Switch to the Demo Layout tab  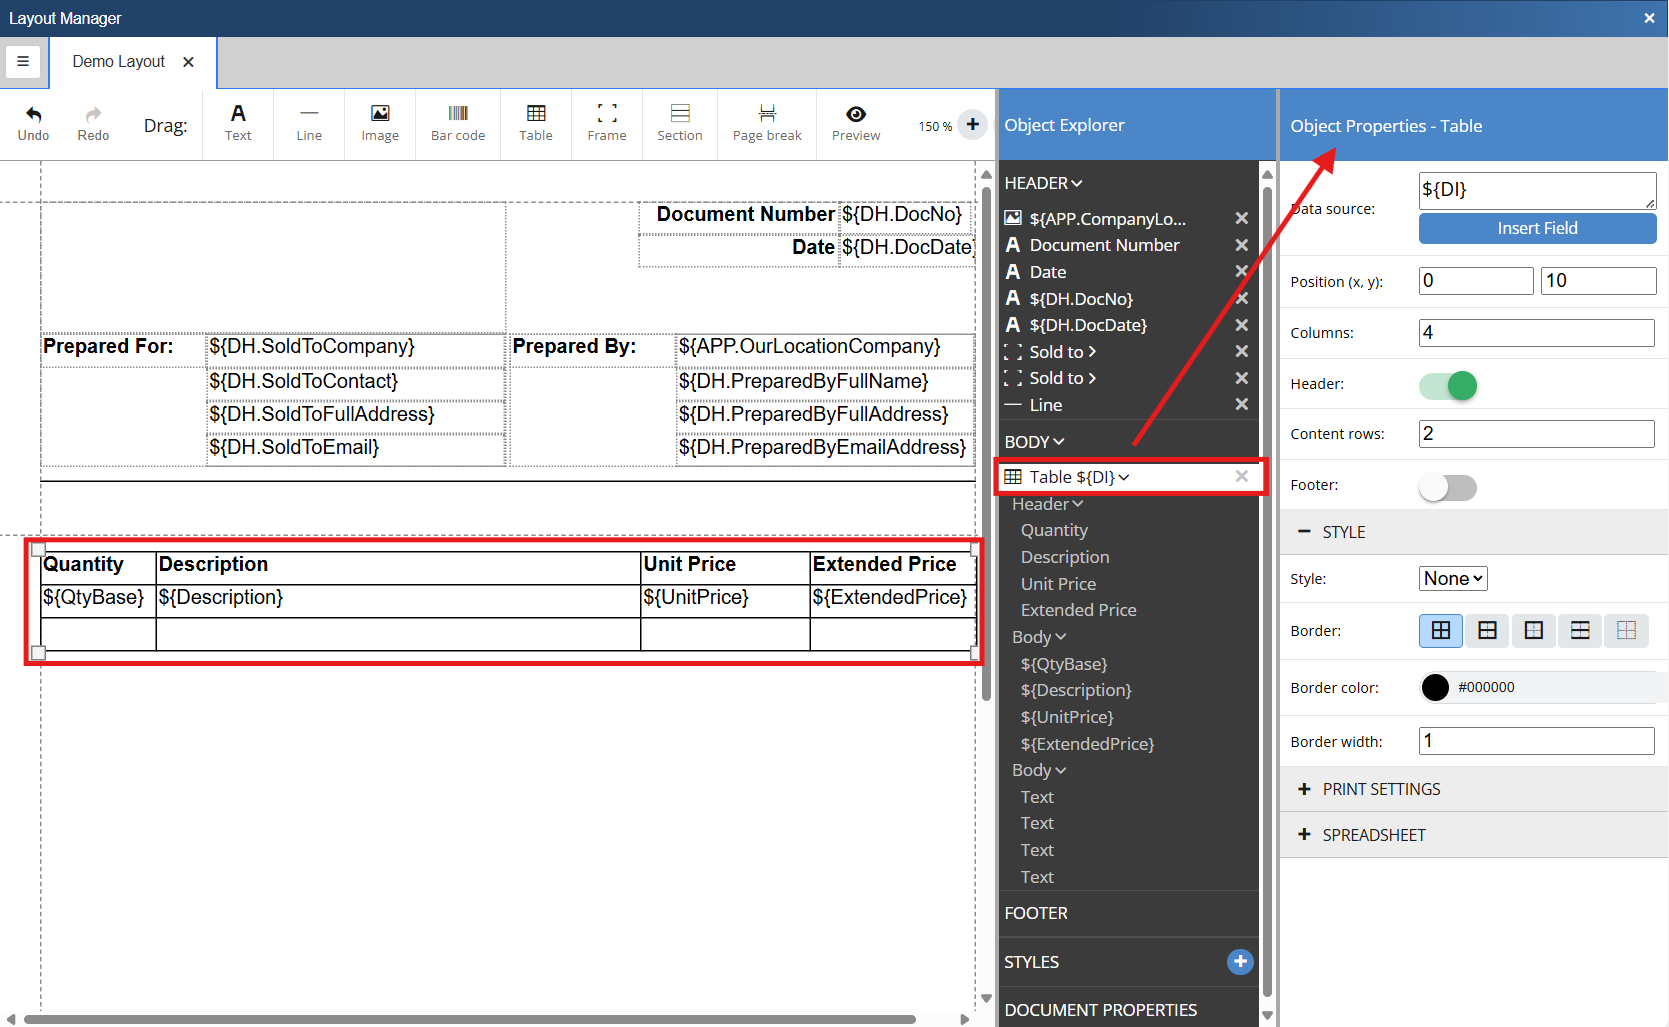119,62
